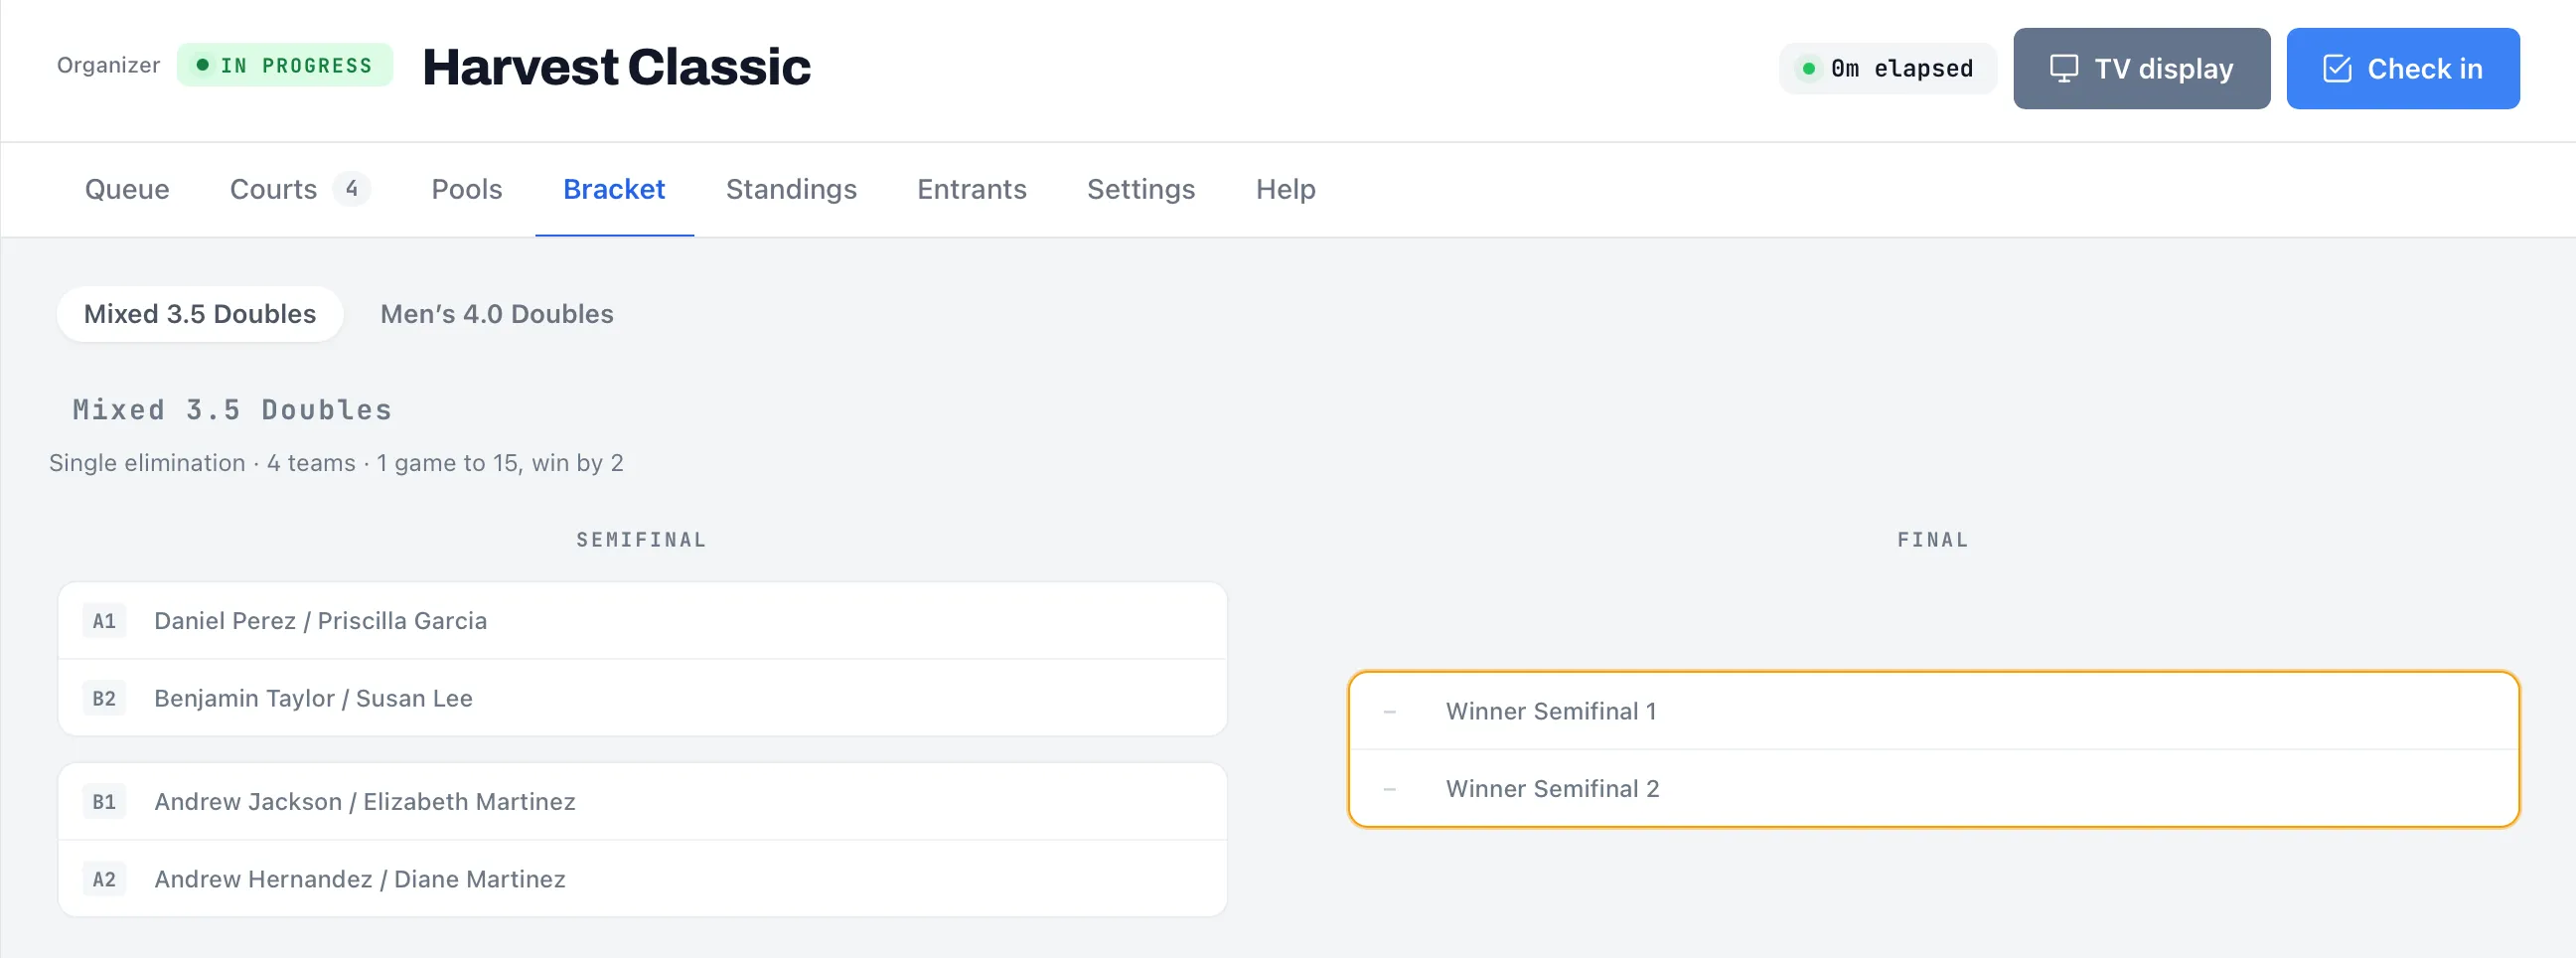Viewport: 2576px width, 958px height.
Task: Click the SEMIFINAL column heading
Action: point(642,540)
